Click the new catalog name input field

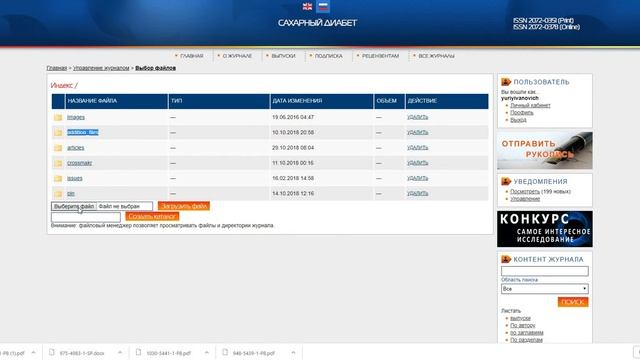[86, 217]
